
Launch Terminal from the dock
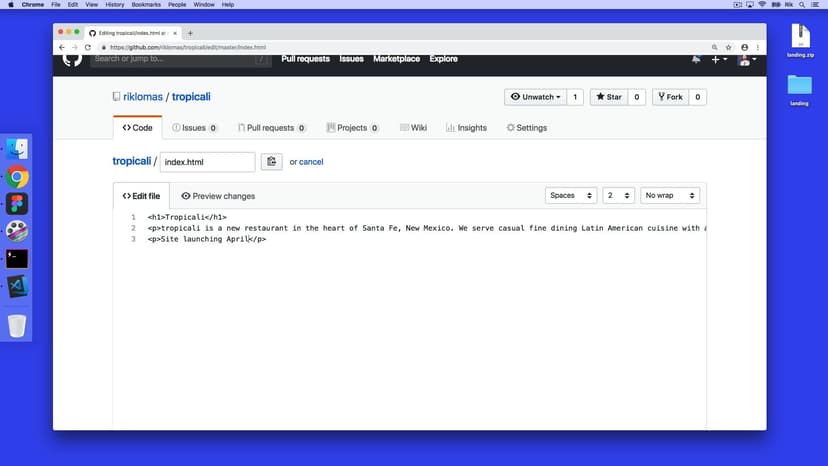click(x=17, y=258)
